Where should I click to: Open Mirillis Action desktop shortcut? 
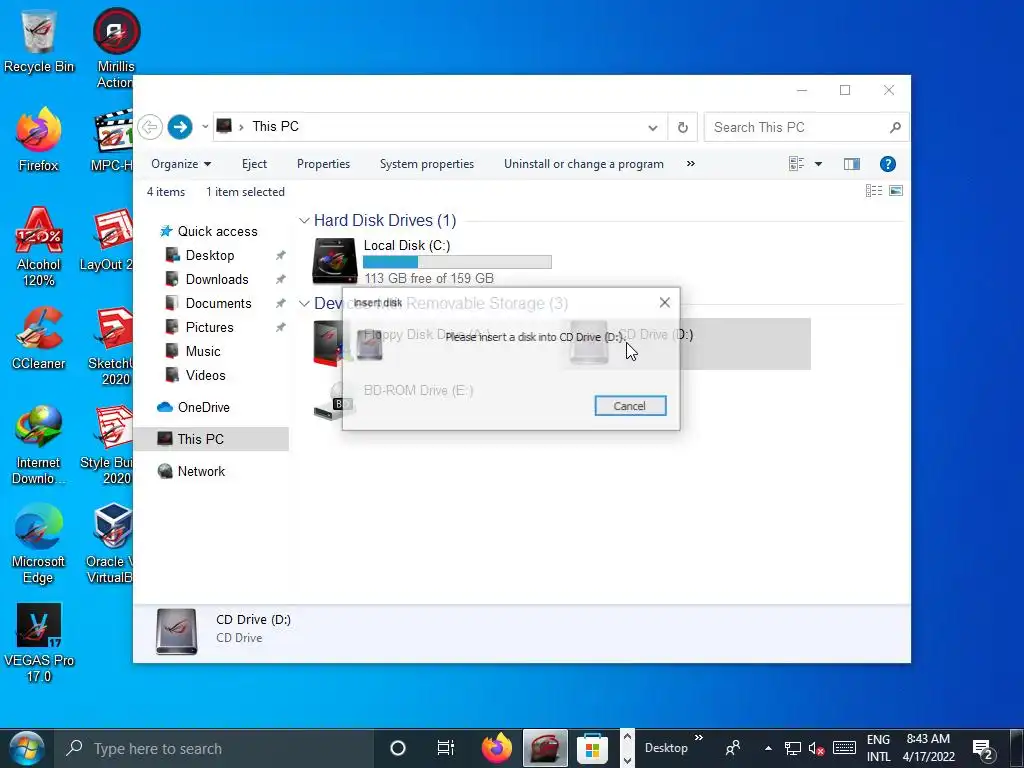116,49
